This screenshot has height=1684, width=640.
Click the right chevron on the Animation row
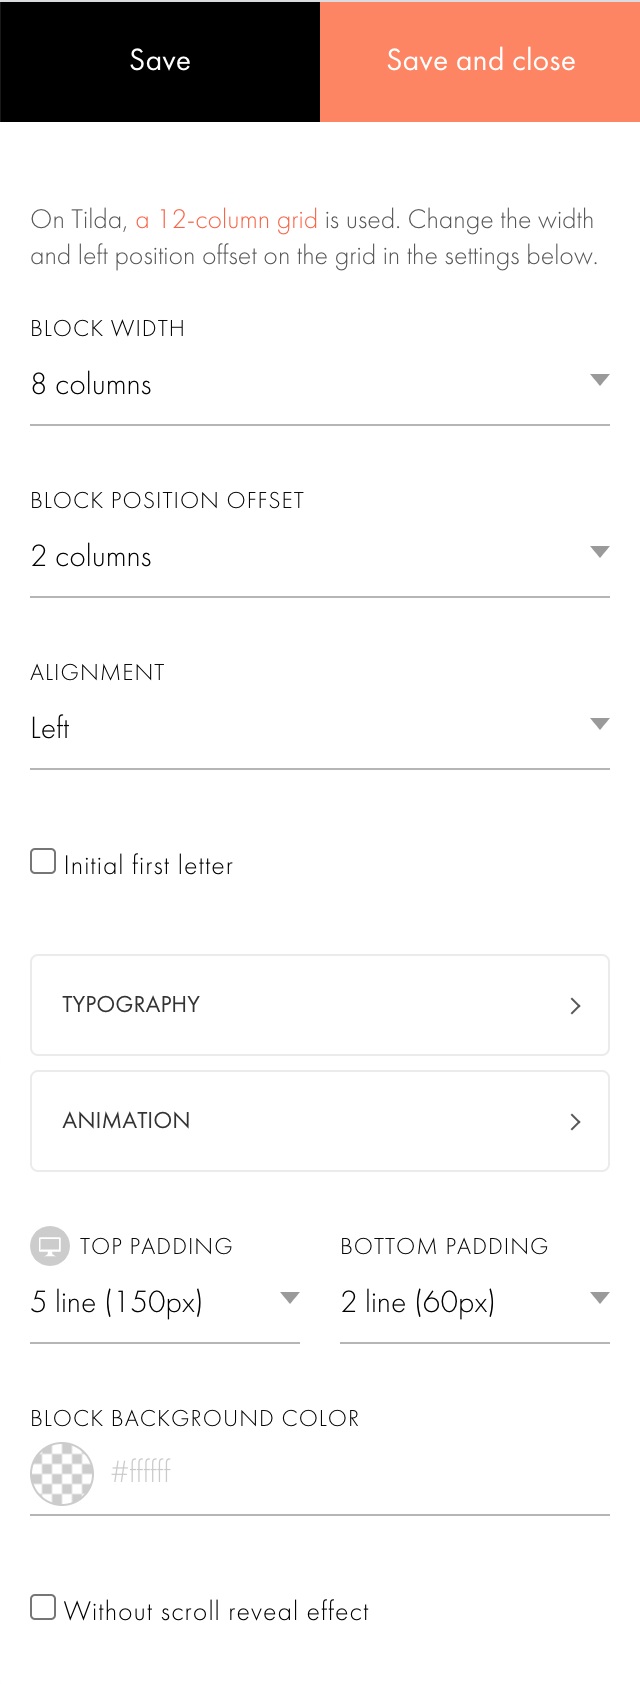point(575,1121)
